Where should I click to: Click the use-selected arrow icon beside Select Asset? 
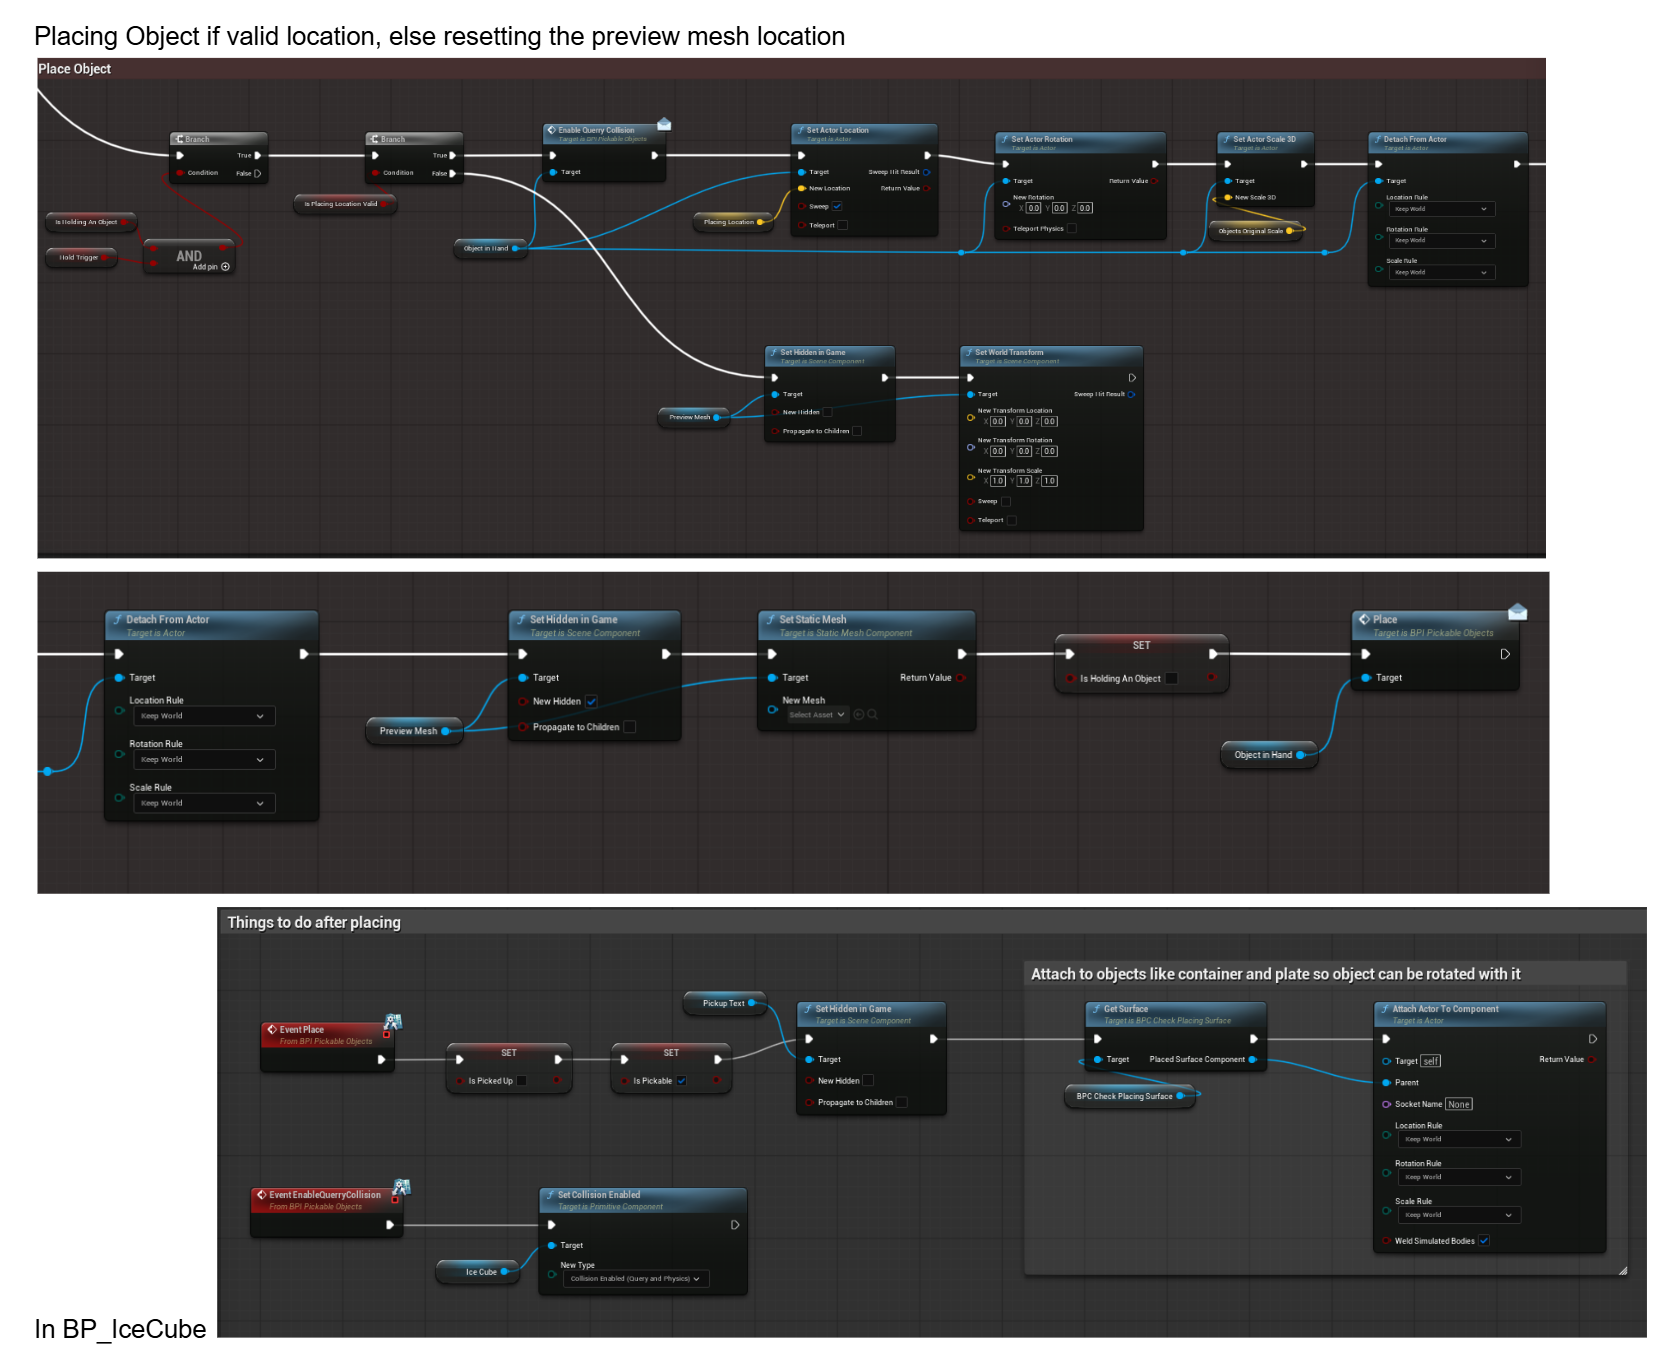click(859, 714)
